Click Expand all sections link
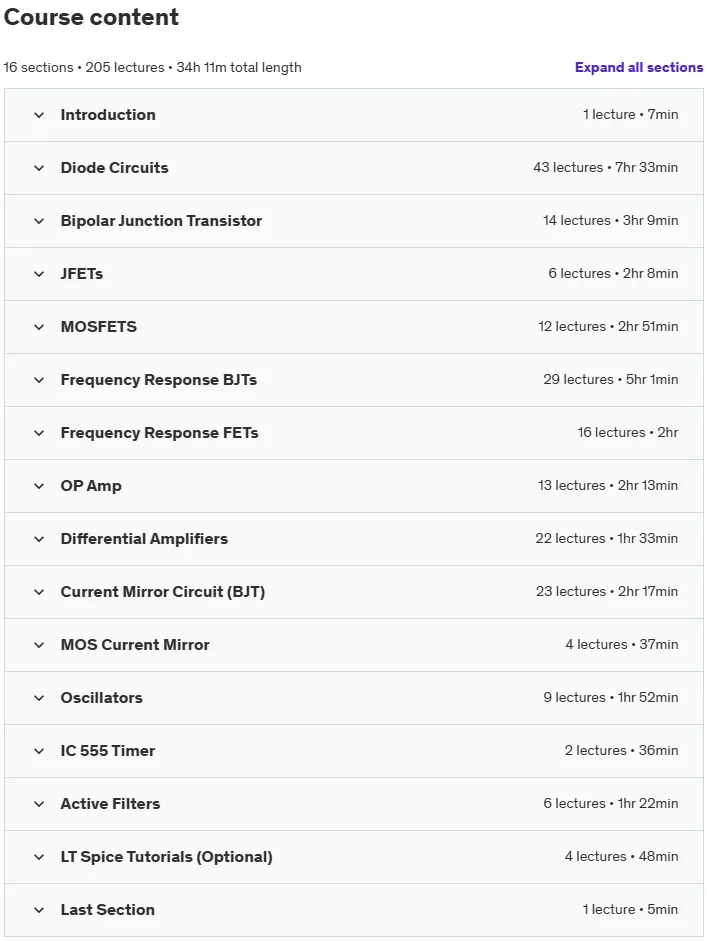 click(639, 67)
